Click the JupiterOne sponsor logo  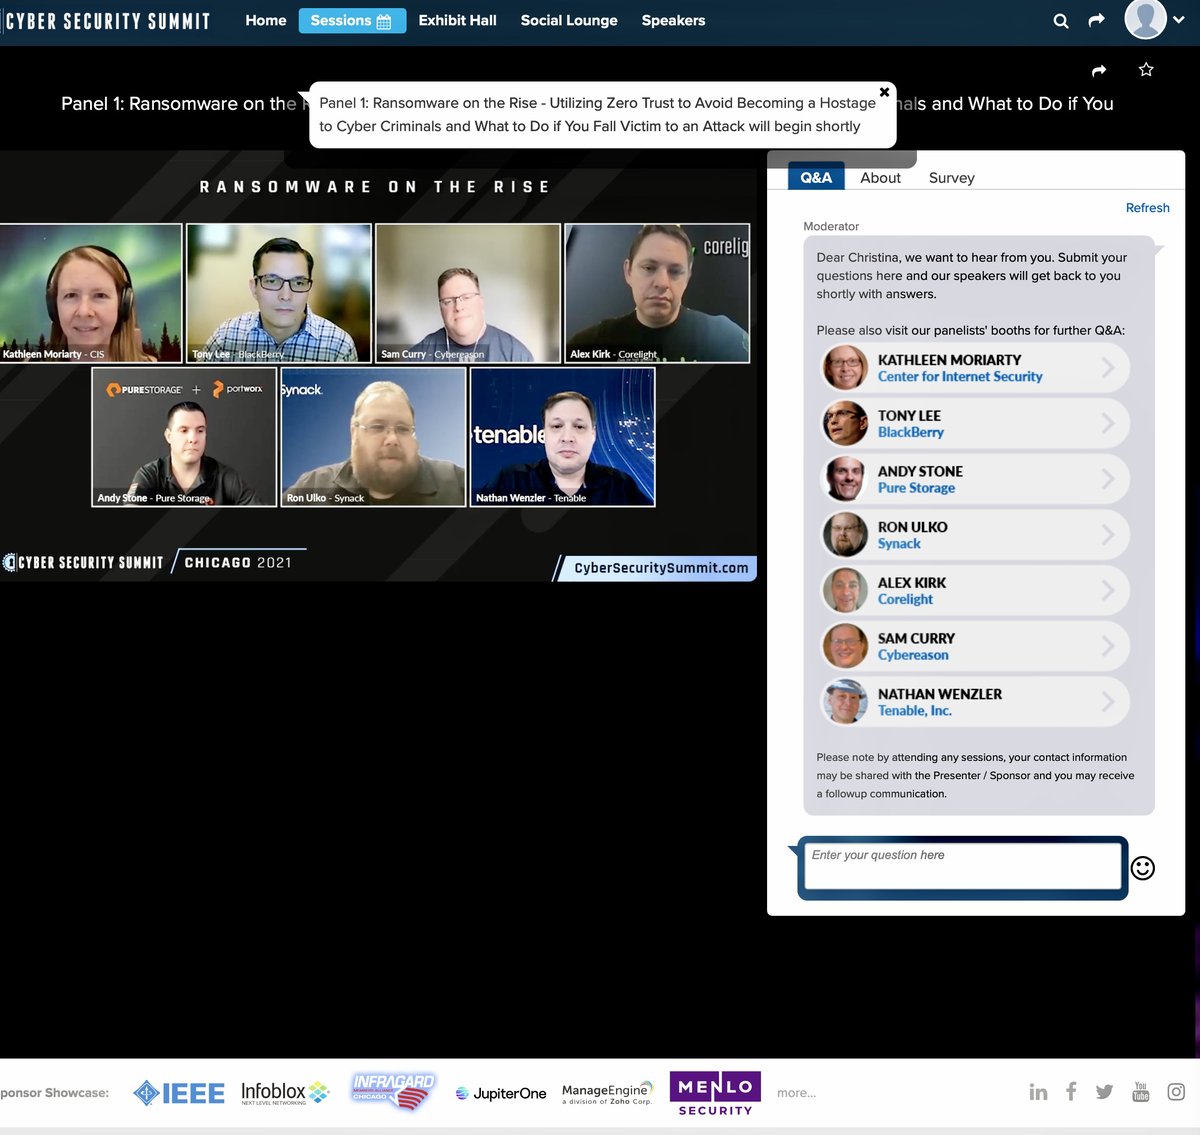(x=501, y=1093)
